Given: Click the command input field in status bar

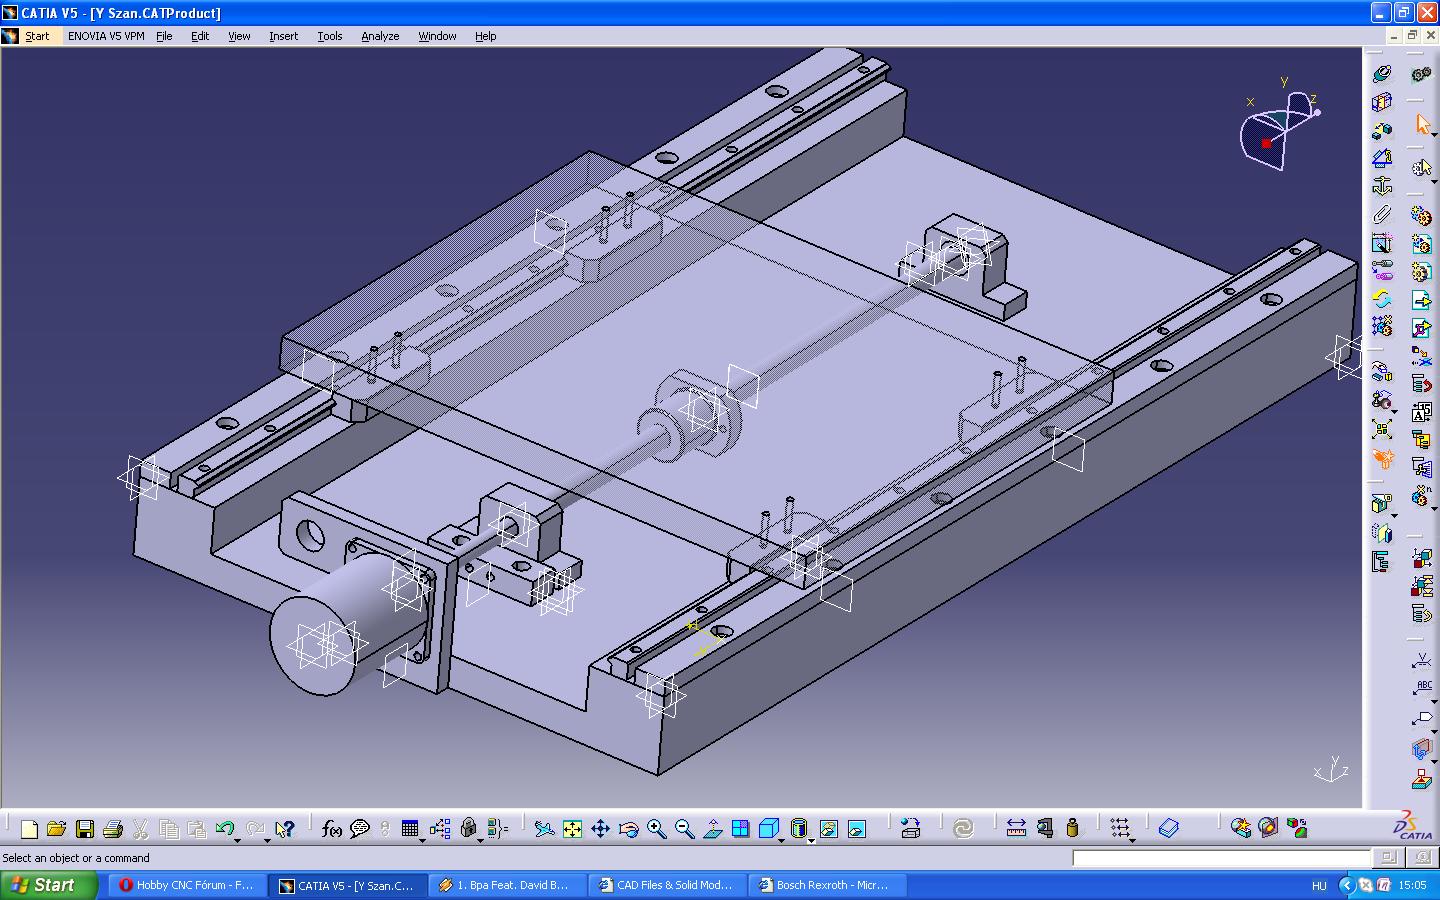Looking at the screenshot, I should pyautogui.click(x=1220, y=858).
